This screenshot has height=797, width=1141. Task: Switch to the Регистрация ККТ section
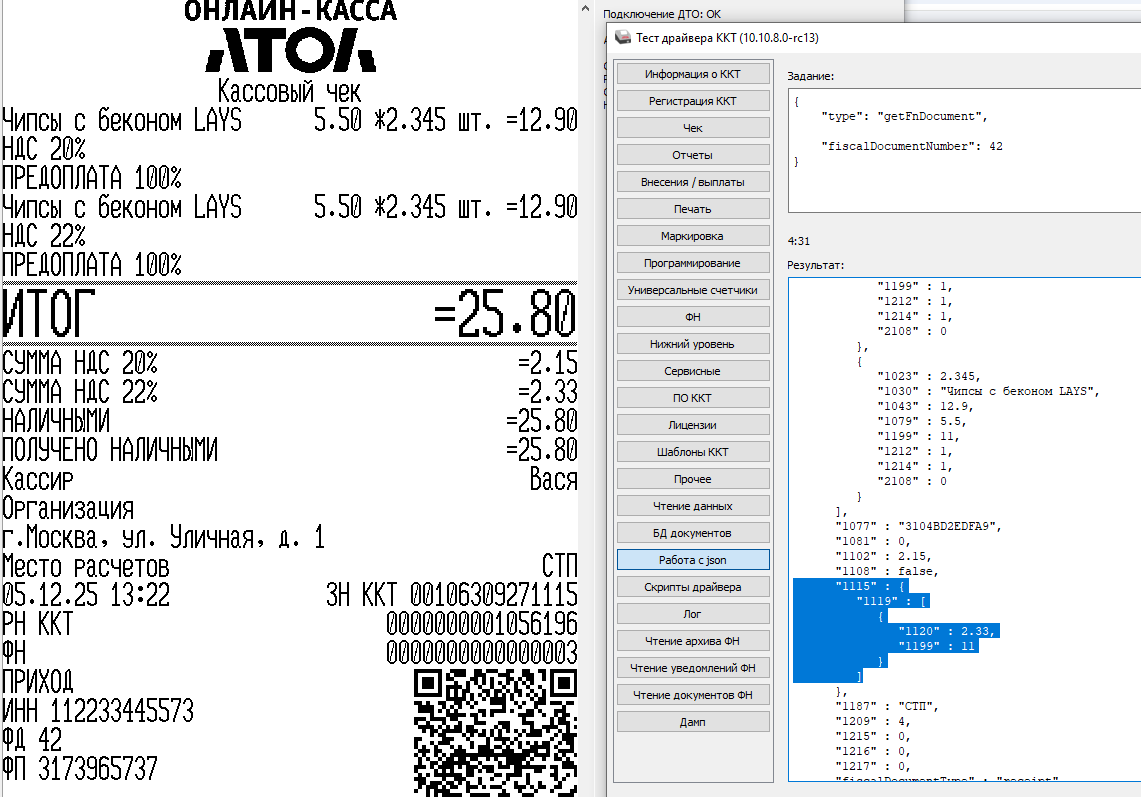click(693, 101)
